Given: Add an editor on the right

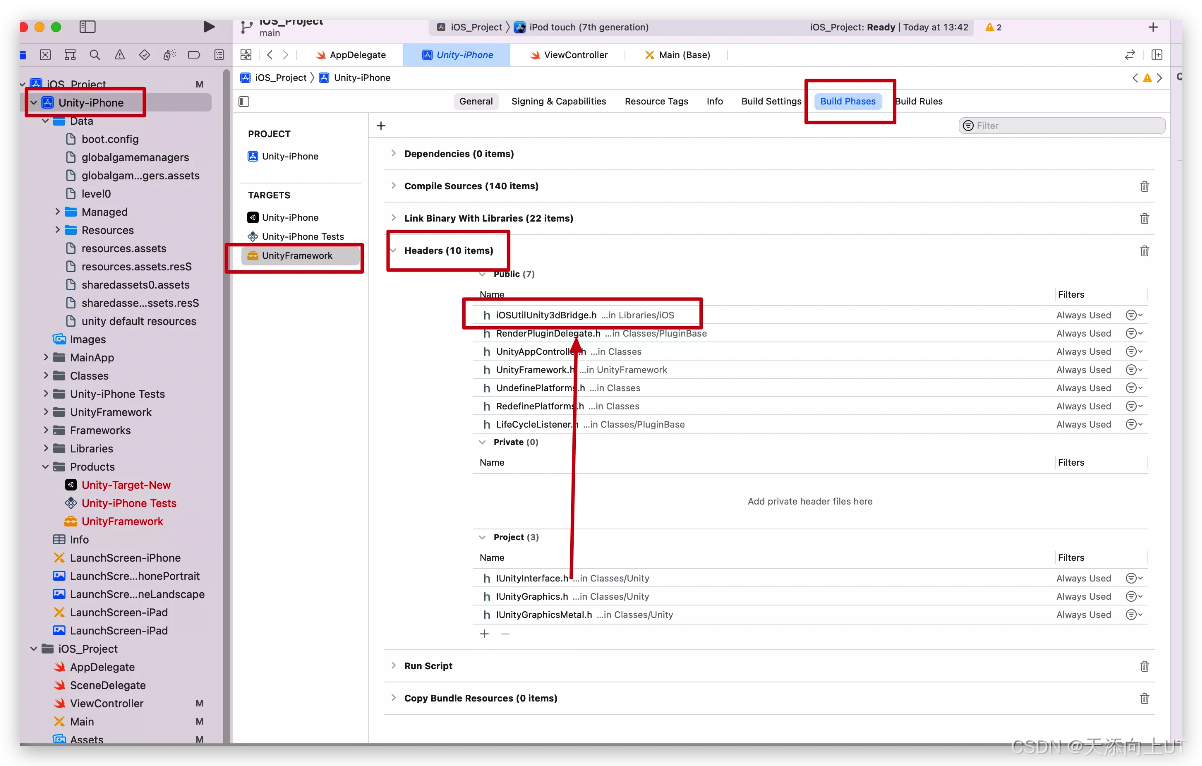Looking at the screenshot, I should 1157,55.
